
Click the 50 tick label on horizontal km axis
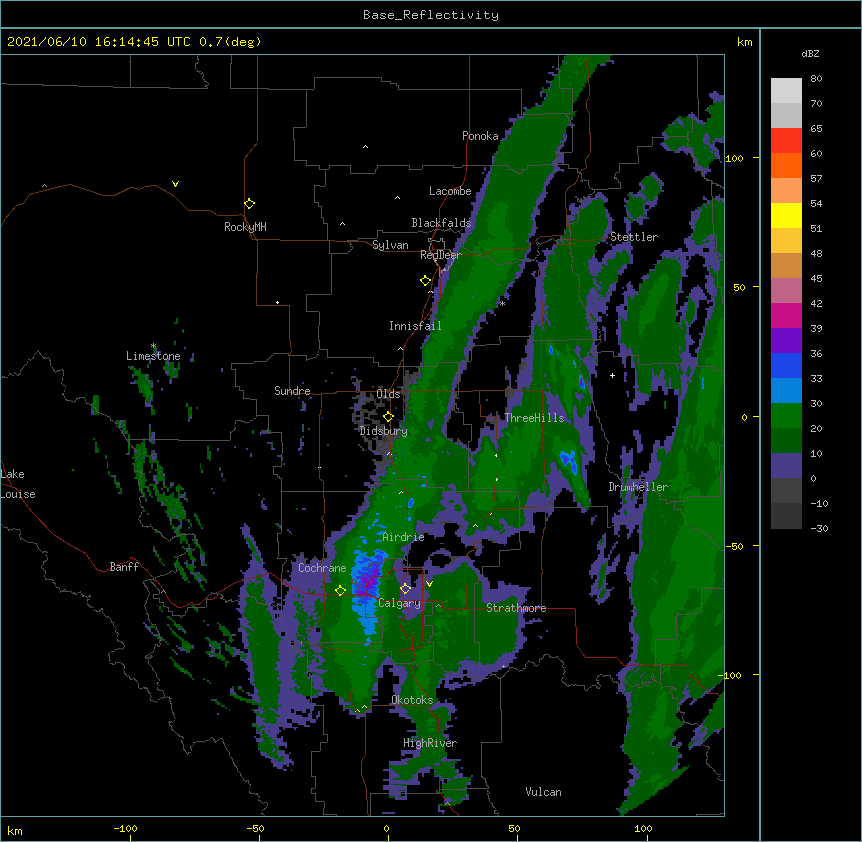tap(514, 828)
